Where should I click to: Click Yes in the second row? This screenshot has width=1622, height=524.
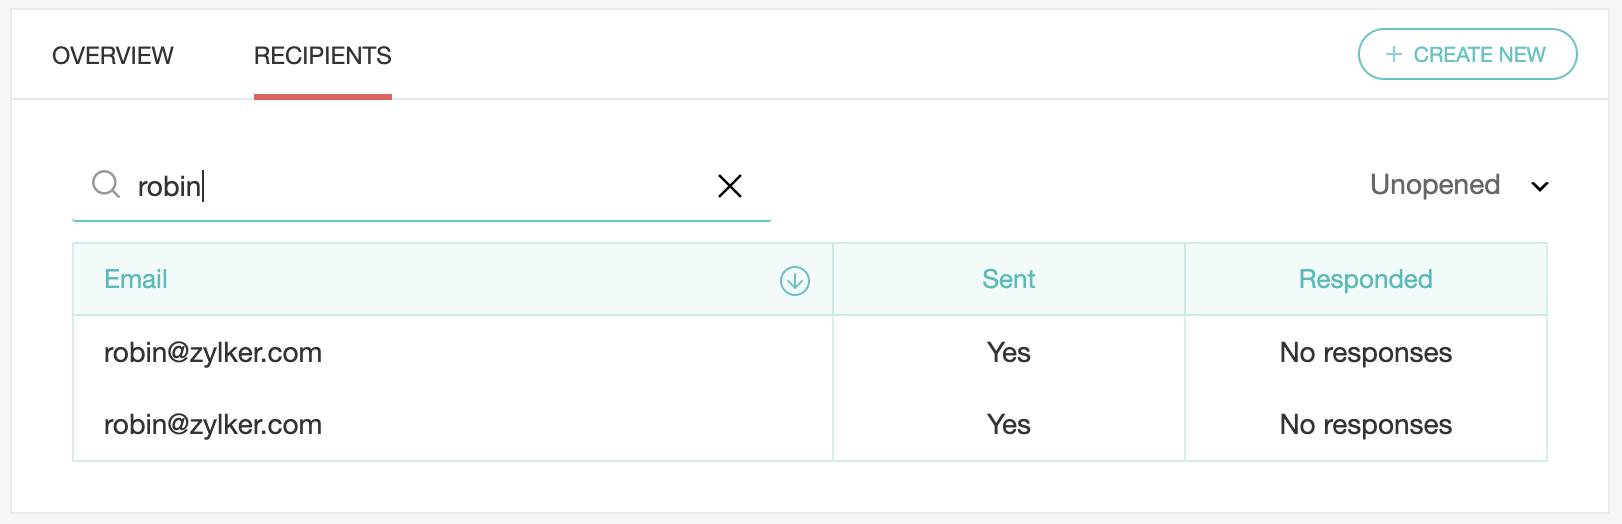[x=1008, y=425]
